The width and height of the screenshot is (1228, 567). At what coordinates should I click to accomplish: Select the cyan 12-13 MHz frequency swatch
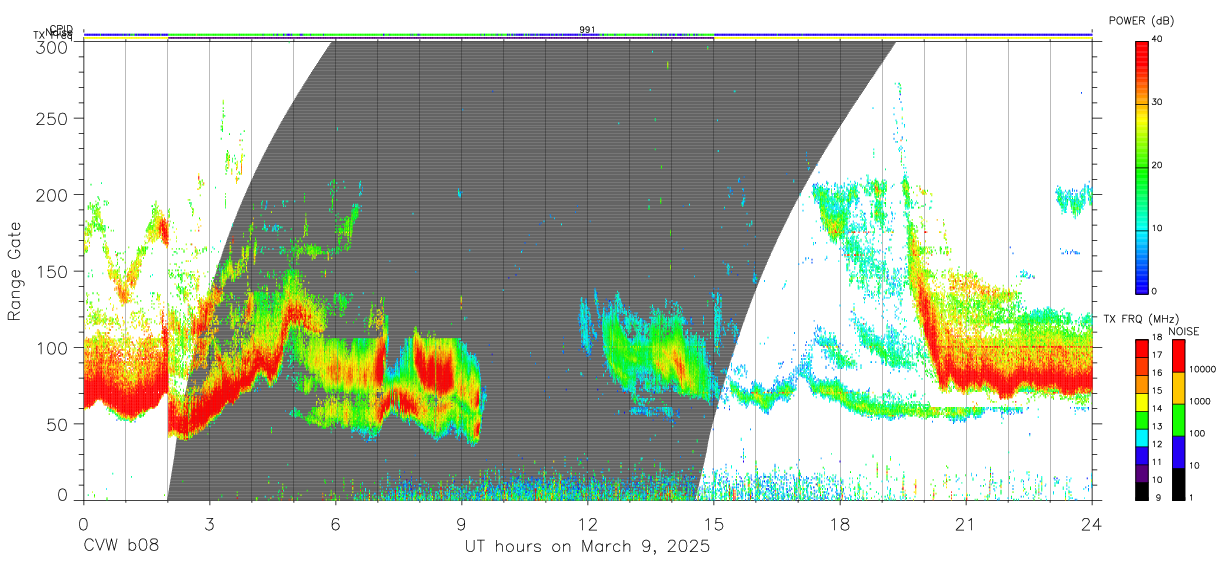[1141, 438]
